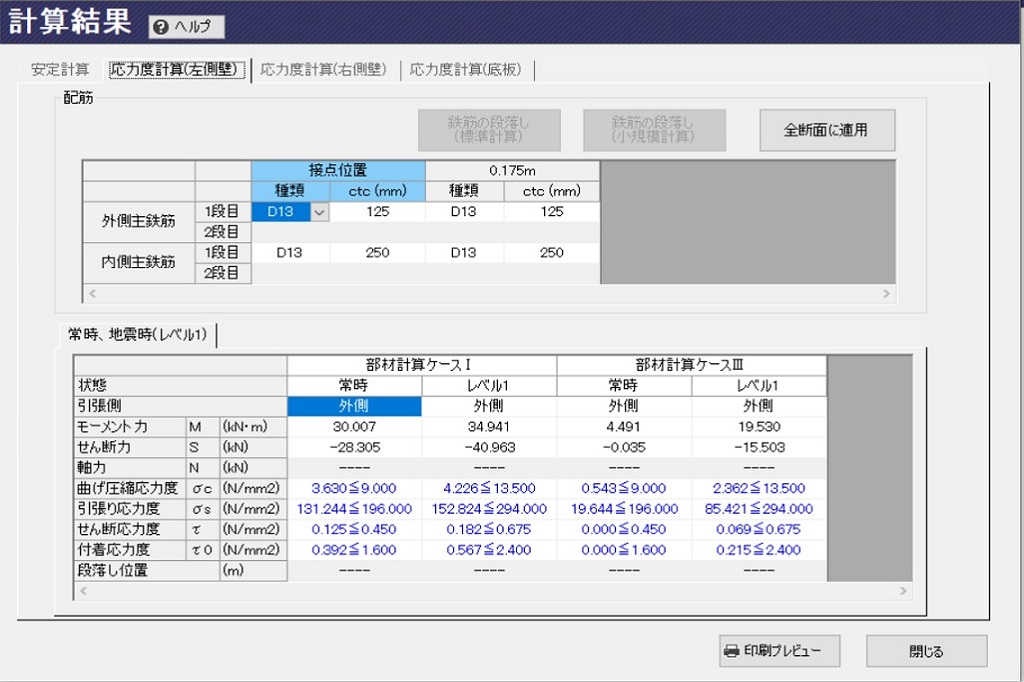1024x682 pixels.
Task: Click result 152.824≦294.000
Action: click(489, 509)
